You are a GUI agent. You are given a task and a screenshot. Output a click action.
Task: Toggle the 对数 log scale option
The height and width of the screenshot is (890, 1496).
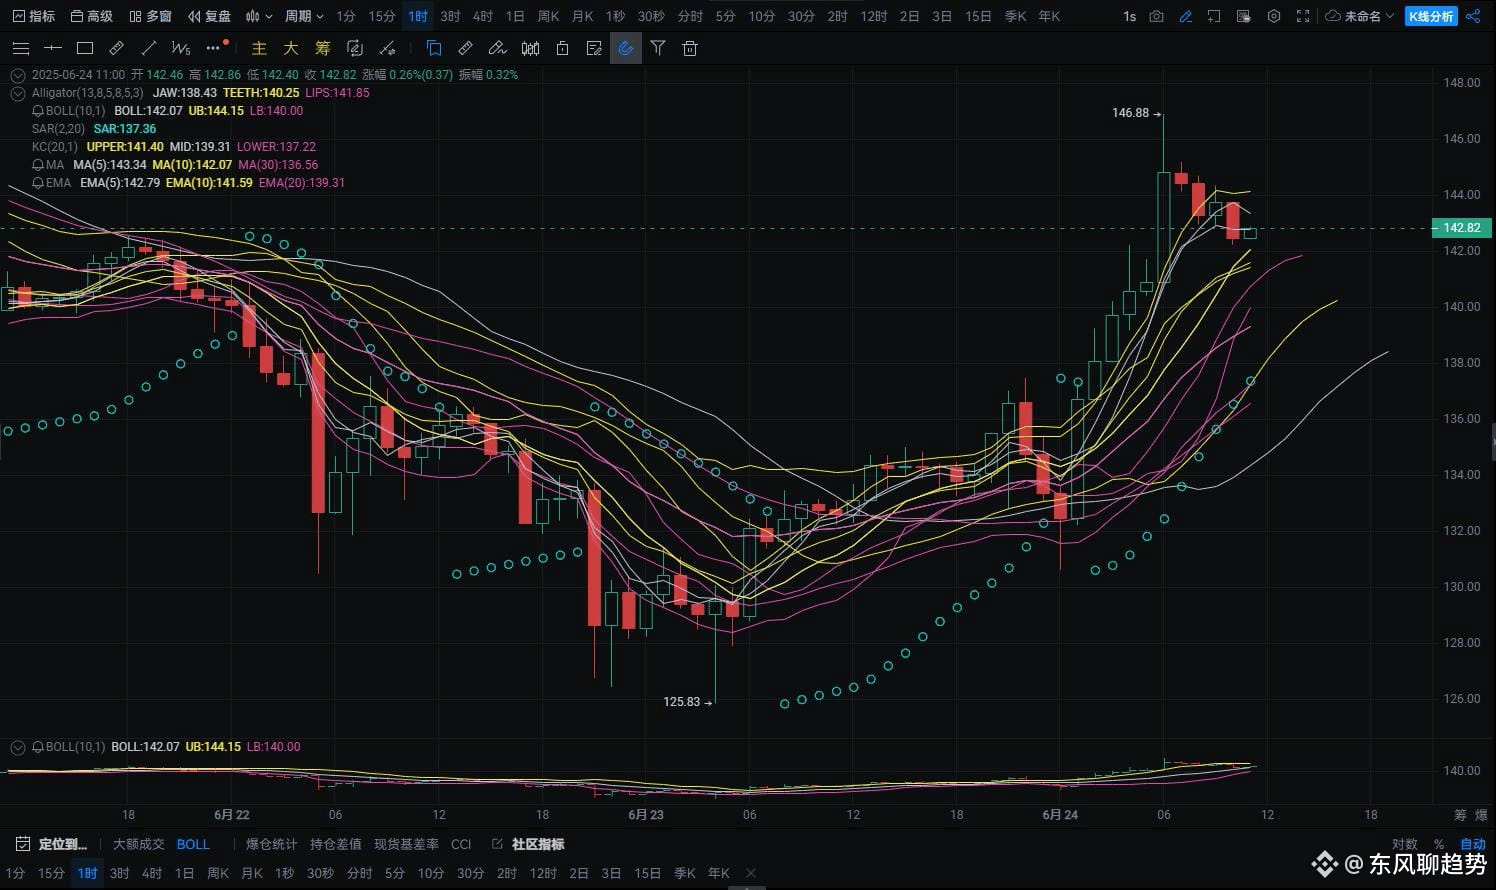tap(1404, 844)
